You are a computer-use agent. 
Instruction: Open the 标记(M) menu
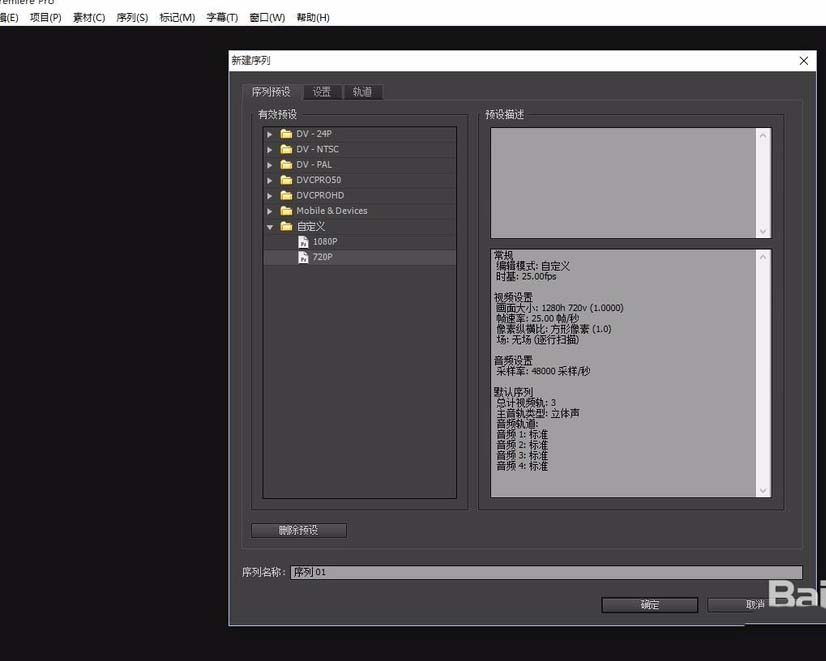[x=177, y=17]
